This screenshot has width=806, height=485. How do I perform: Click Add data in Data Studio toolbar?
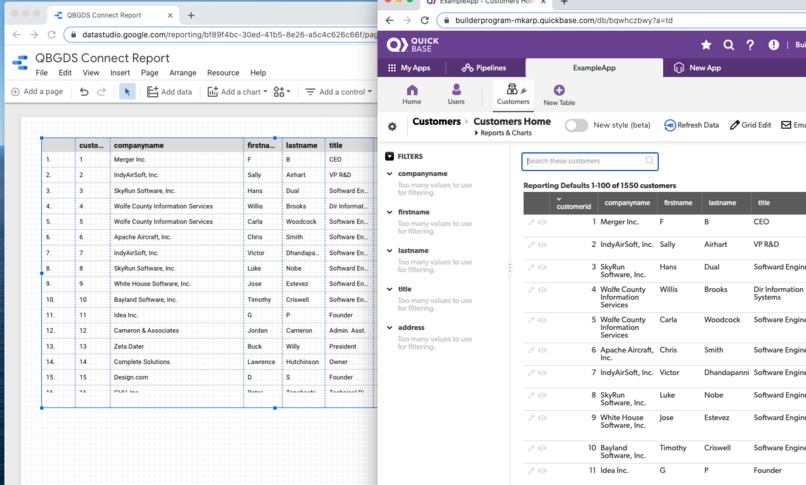(x=170, y=92)
